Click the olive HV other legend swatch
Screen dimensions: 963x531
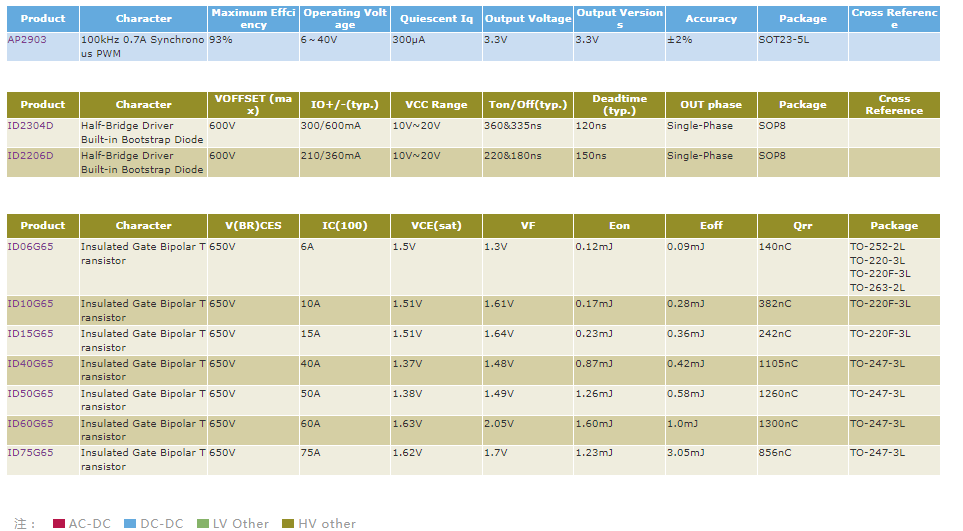coord(288,523)
